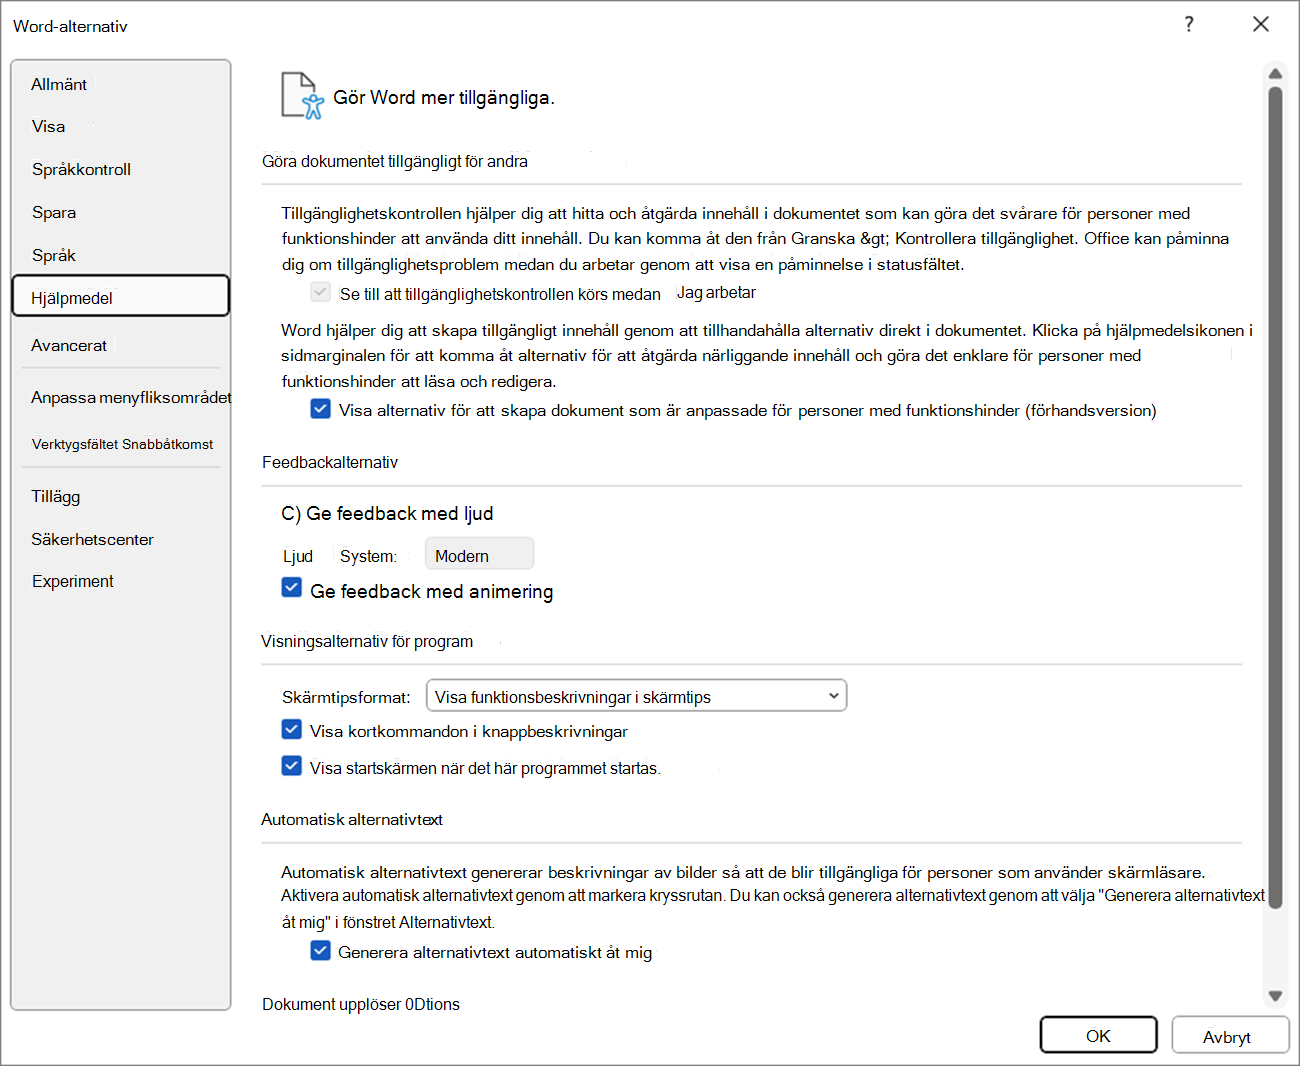Viewport: 1300px width, 1066px height.
Task: Select the Visa category
Action: (48, 126)
